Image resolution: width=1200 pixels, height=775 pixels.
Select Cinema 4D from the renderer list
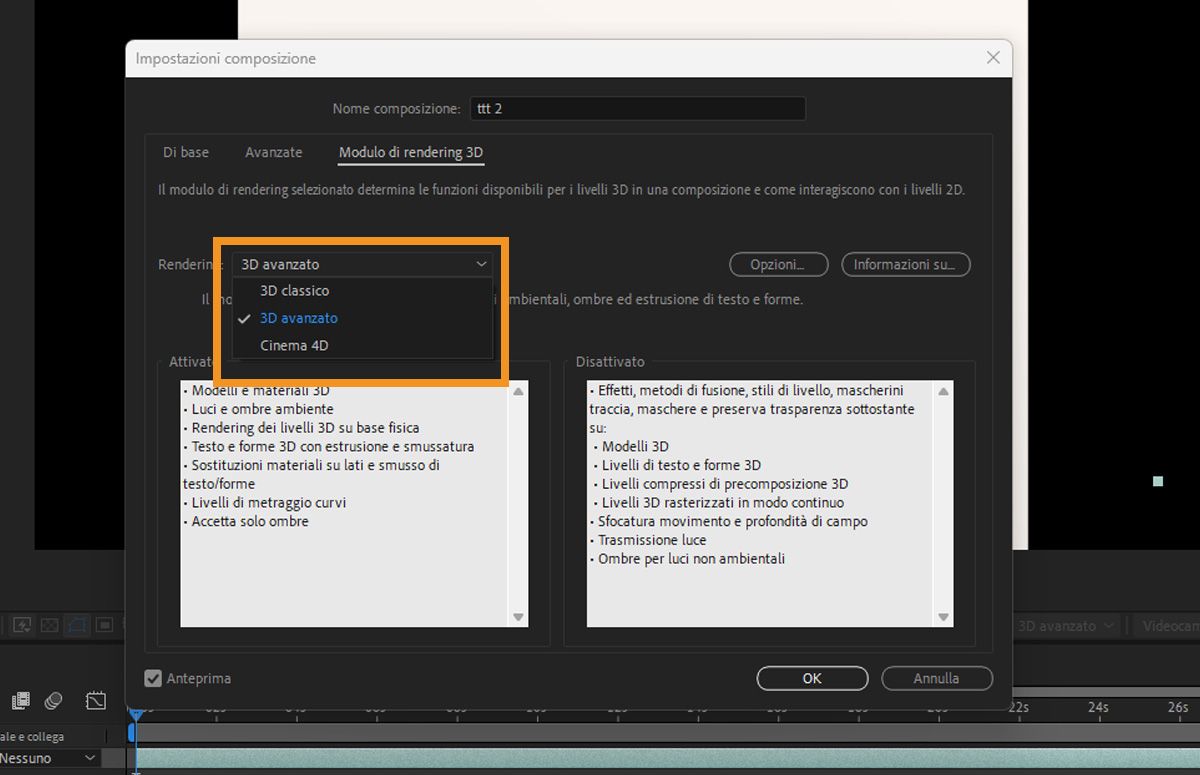pyautogui.click(x=294, y=345)
